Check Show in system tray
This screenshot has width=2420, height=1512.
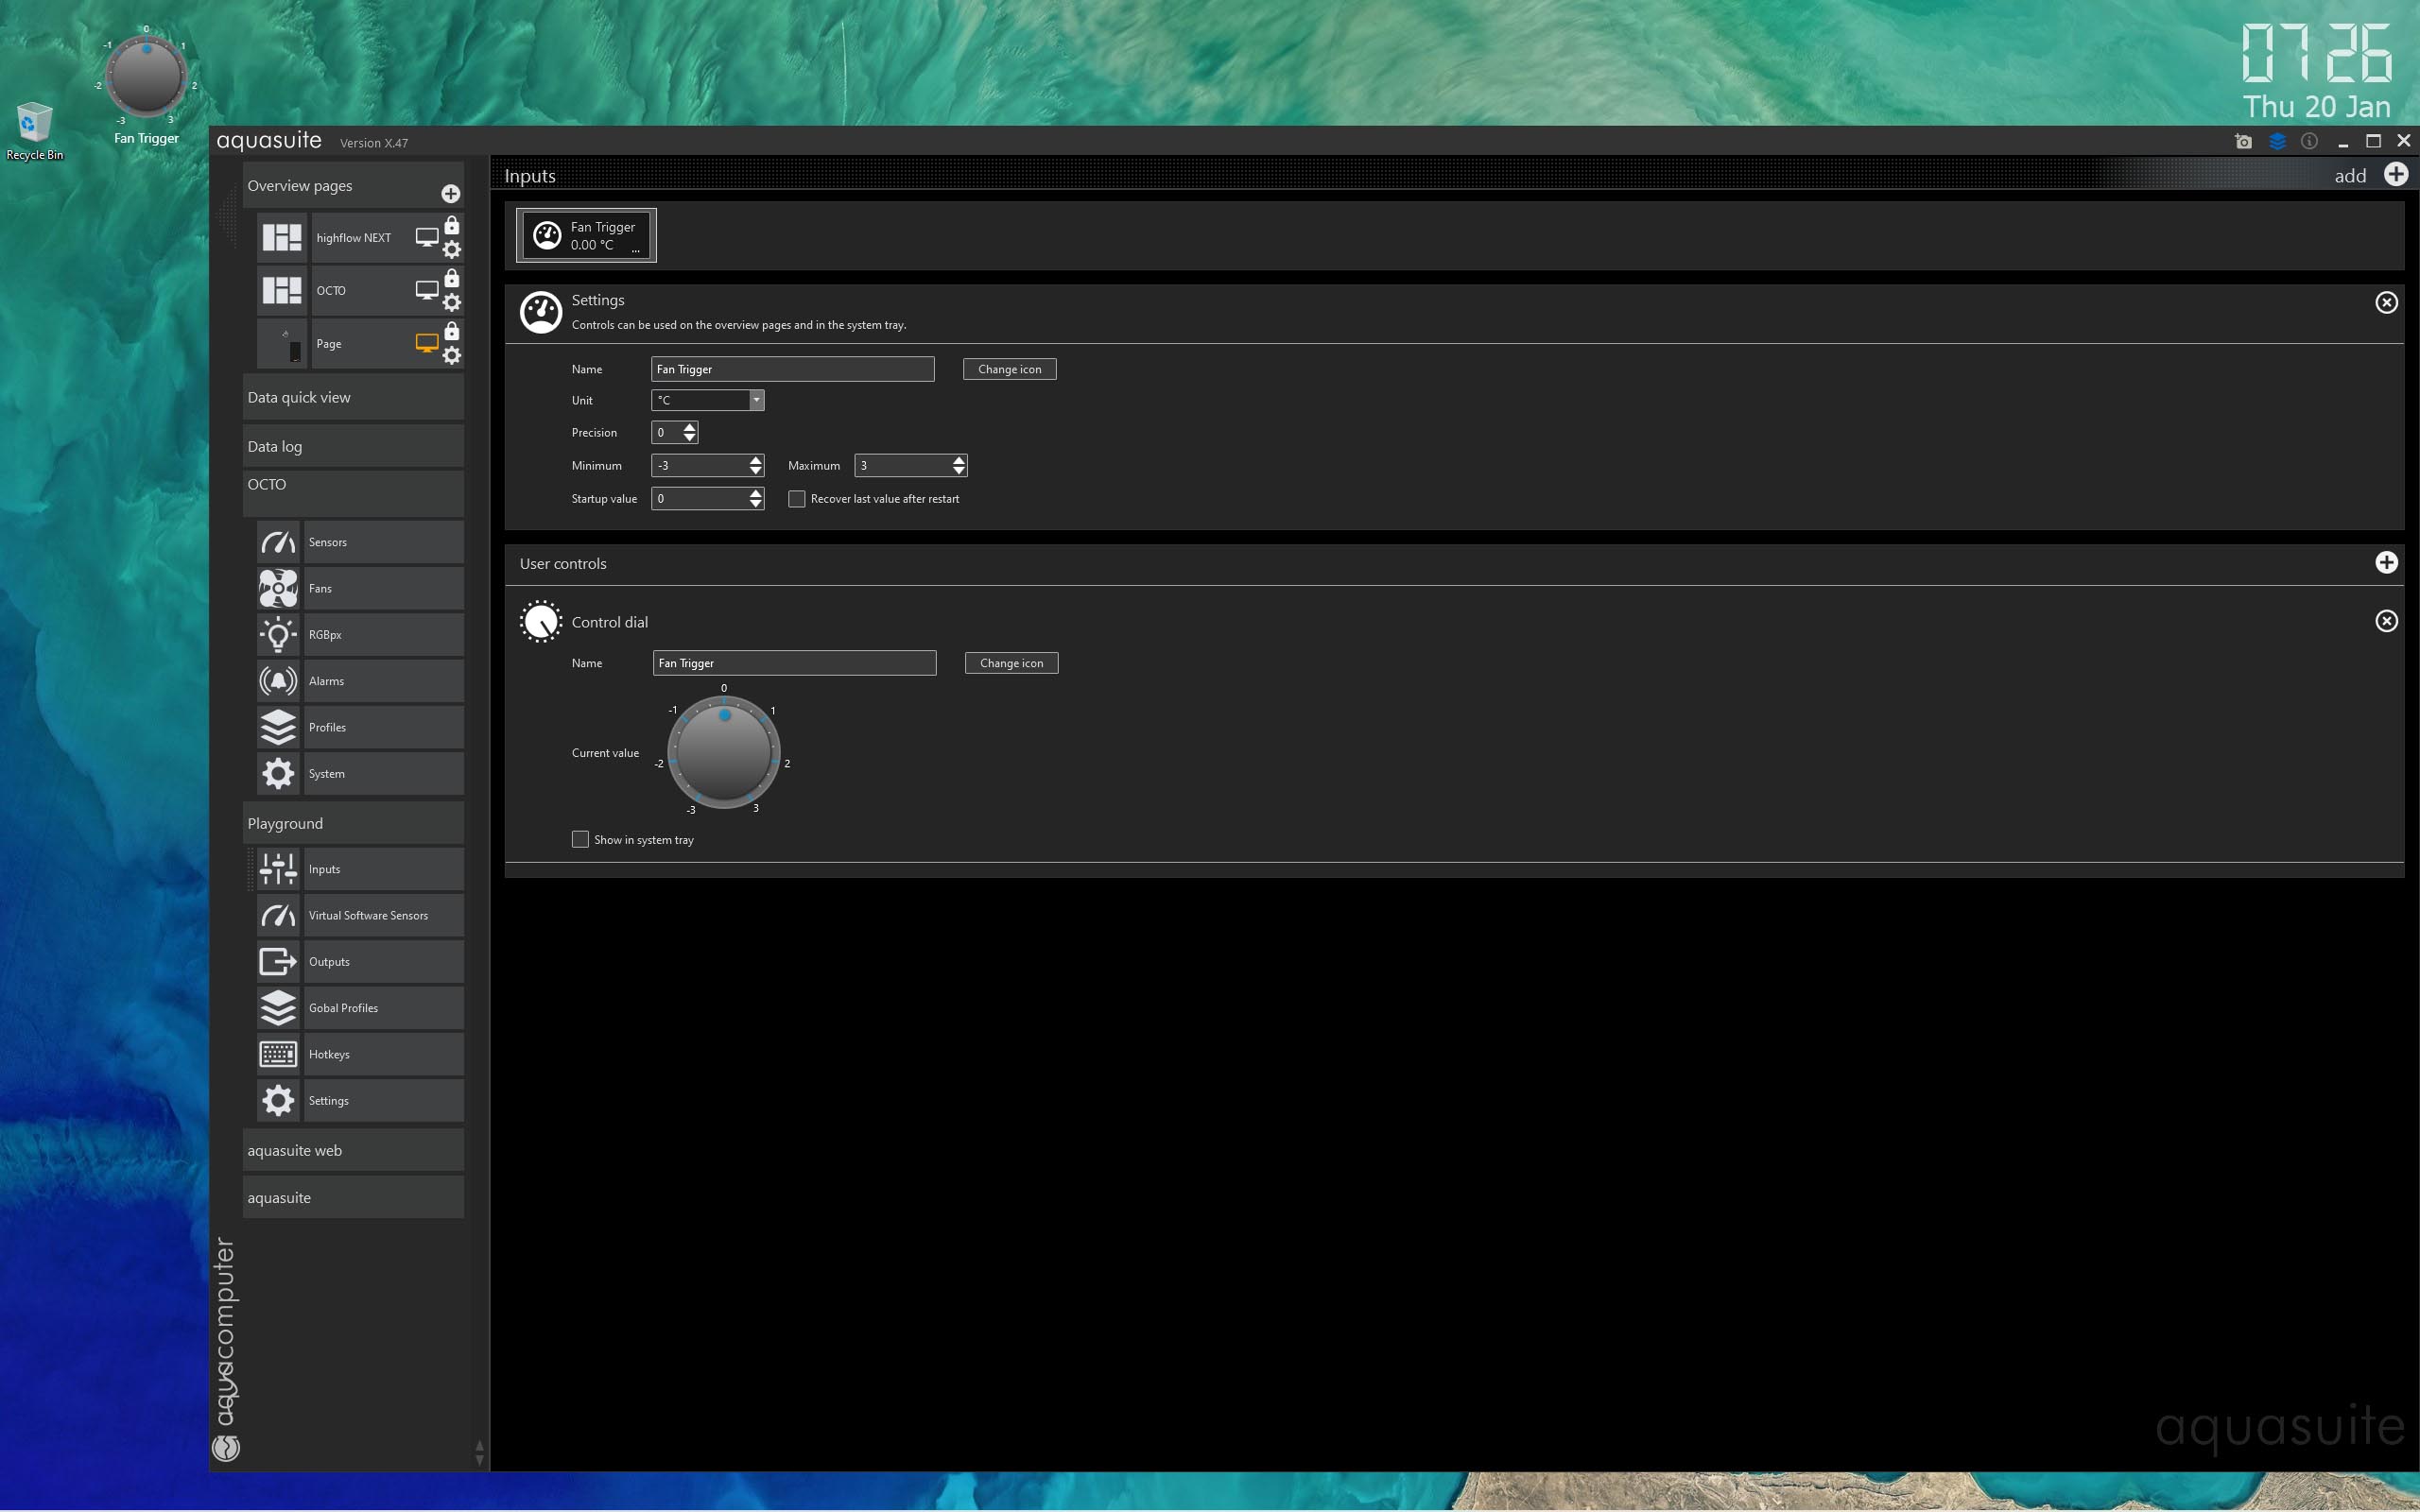[580, 839]
